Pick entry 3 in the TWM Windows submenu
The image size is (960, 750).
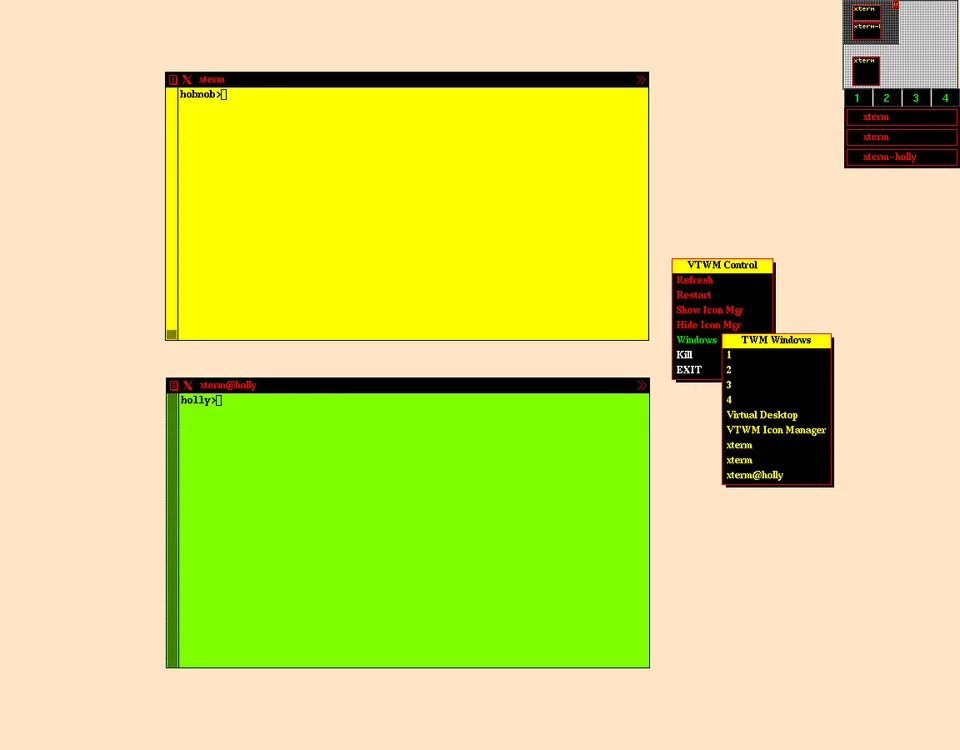776,385
